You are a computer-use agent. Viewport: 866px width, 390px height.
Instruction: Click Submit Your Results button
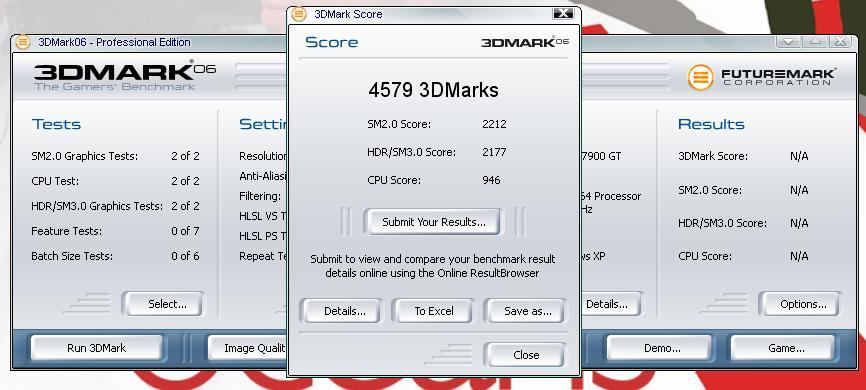tap(434, 222)
